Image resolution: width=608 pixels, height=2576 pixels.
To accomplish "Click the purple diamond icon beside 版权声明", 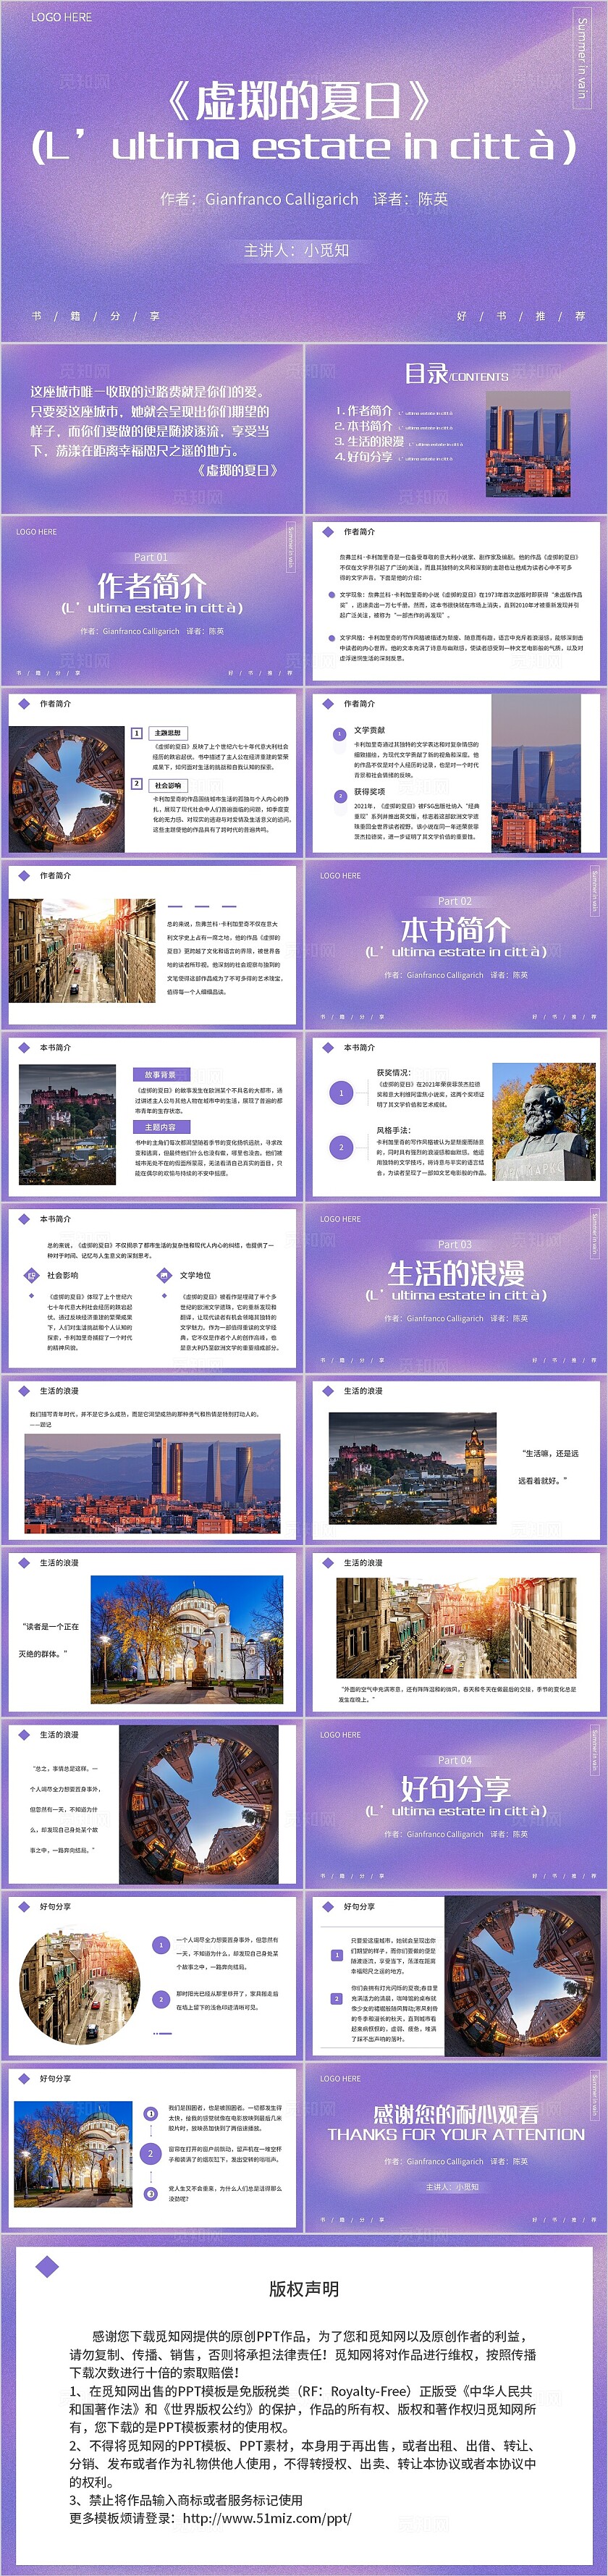I will click(47, 2268).
